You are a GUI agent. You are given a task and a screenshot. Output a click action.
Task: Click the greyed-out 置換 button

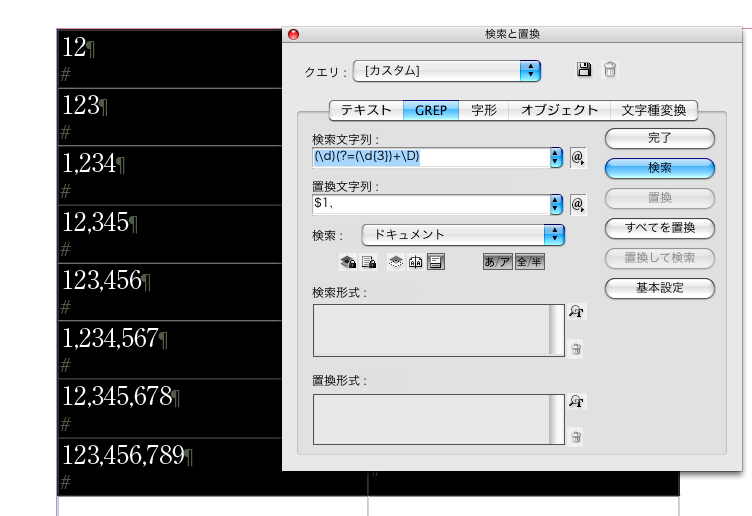pyautogui.click(x=660, y=198)
